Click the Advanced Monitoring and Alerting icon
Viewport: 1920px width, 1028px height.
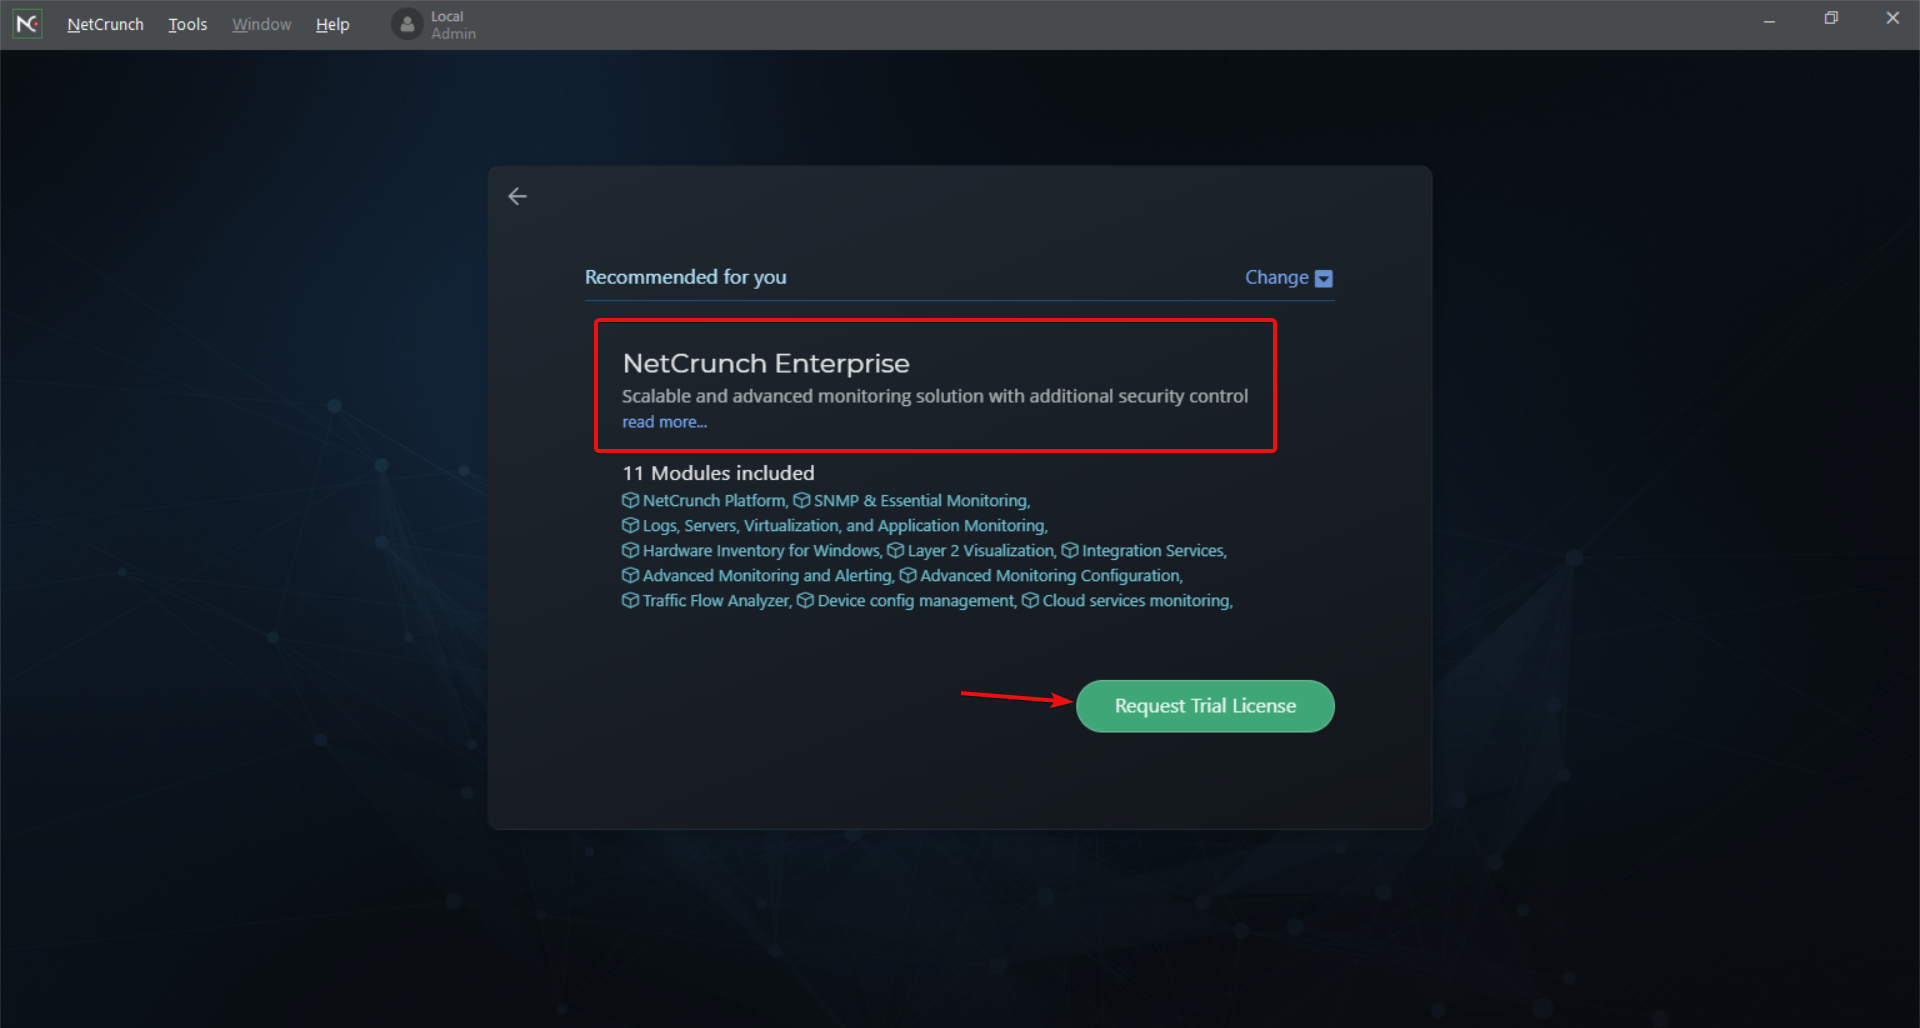pos(630,575)
